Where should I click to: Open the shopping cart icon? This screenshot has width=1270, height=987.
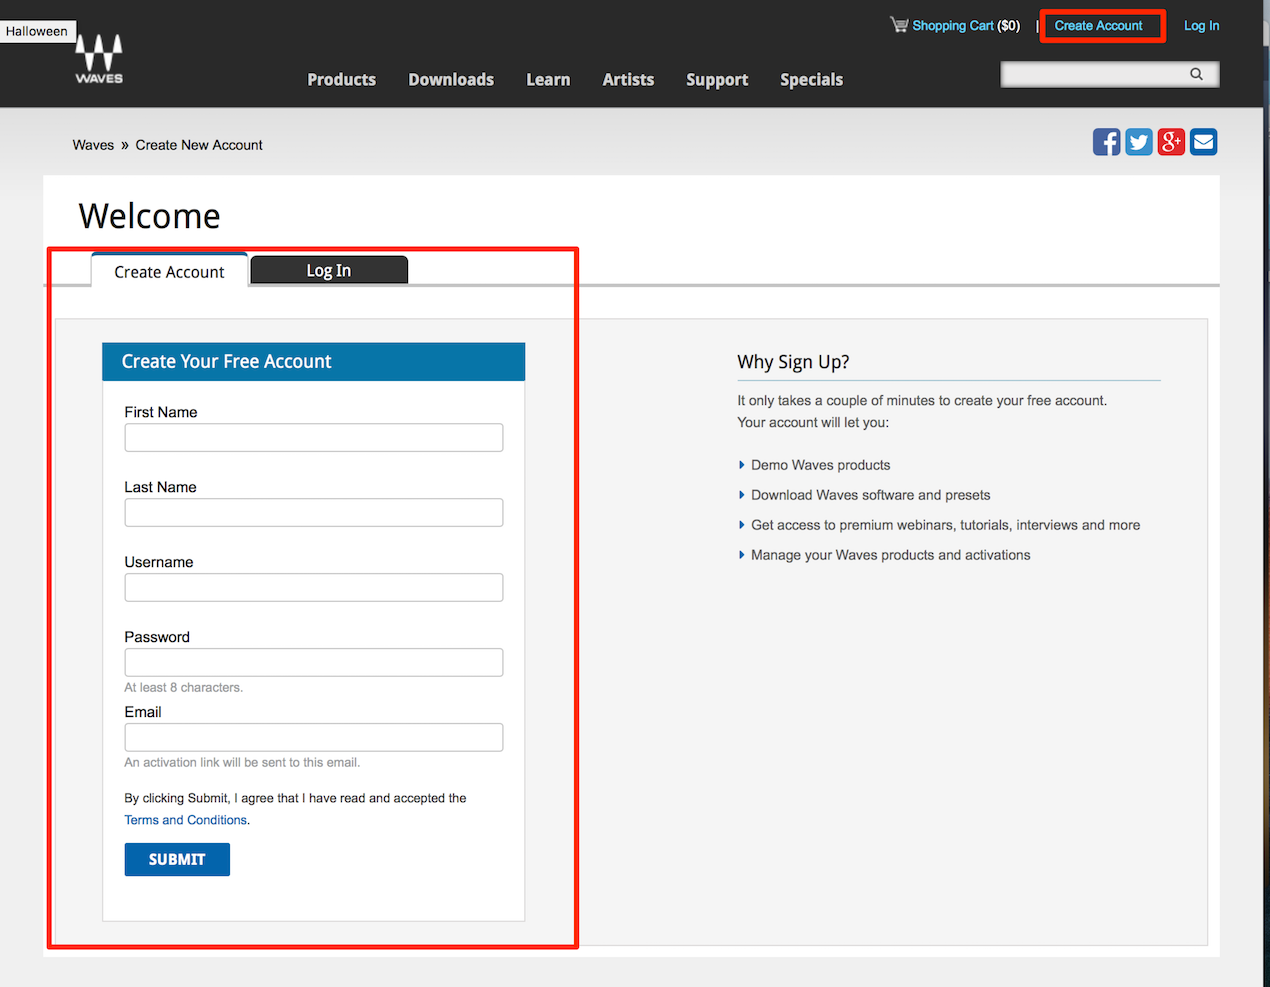tap(899, 25)
